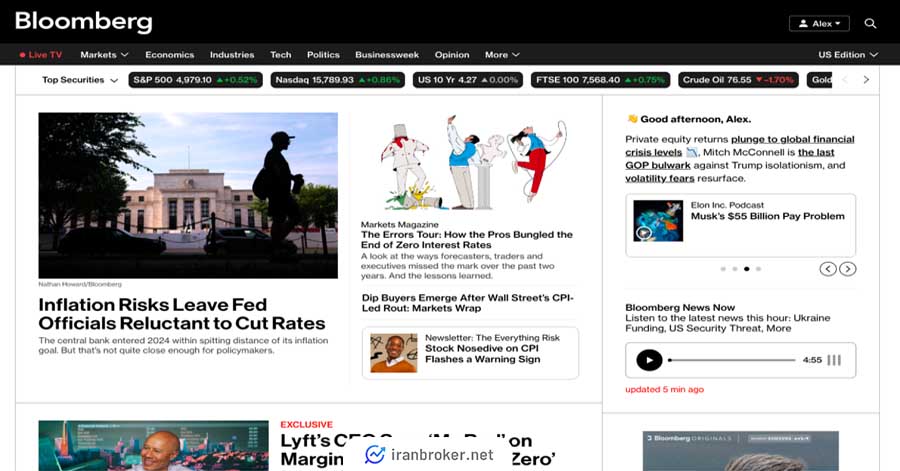Read The Errors Tour article
Viewport: 900px width, 471px height.
pos(467,240)
